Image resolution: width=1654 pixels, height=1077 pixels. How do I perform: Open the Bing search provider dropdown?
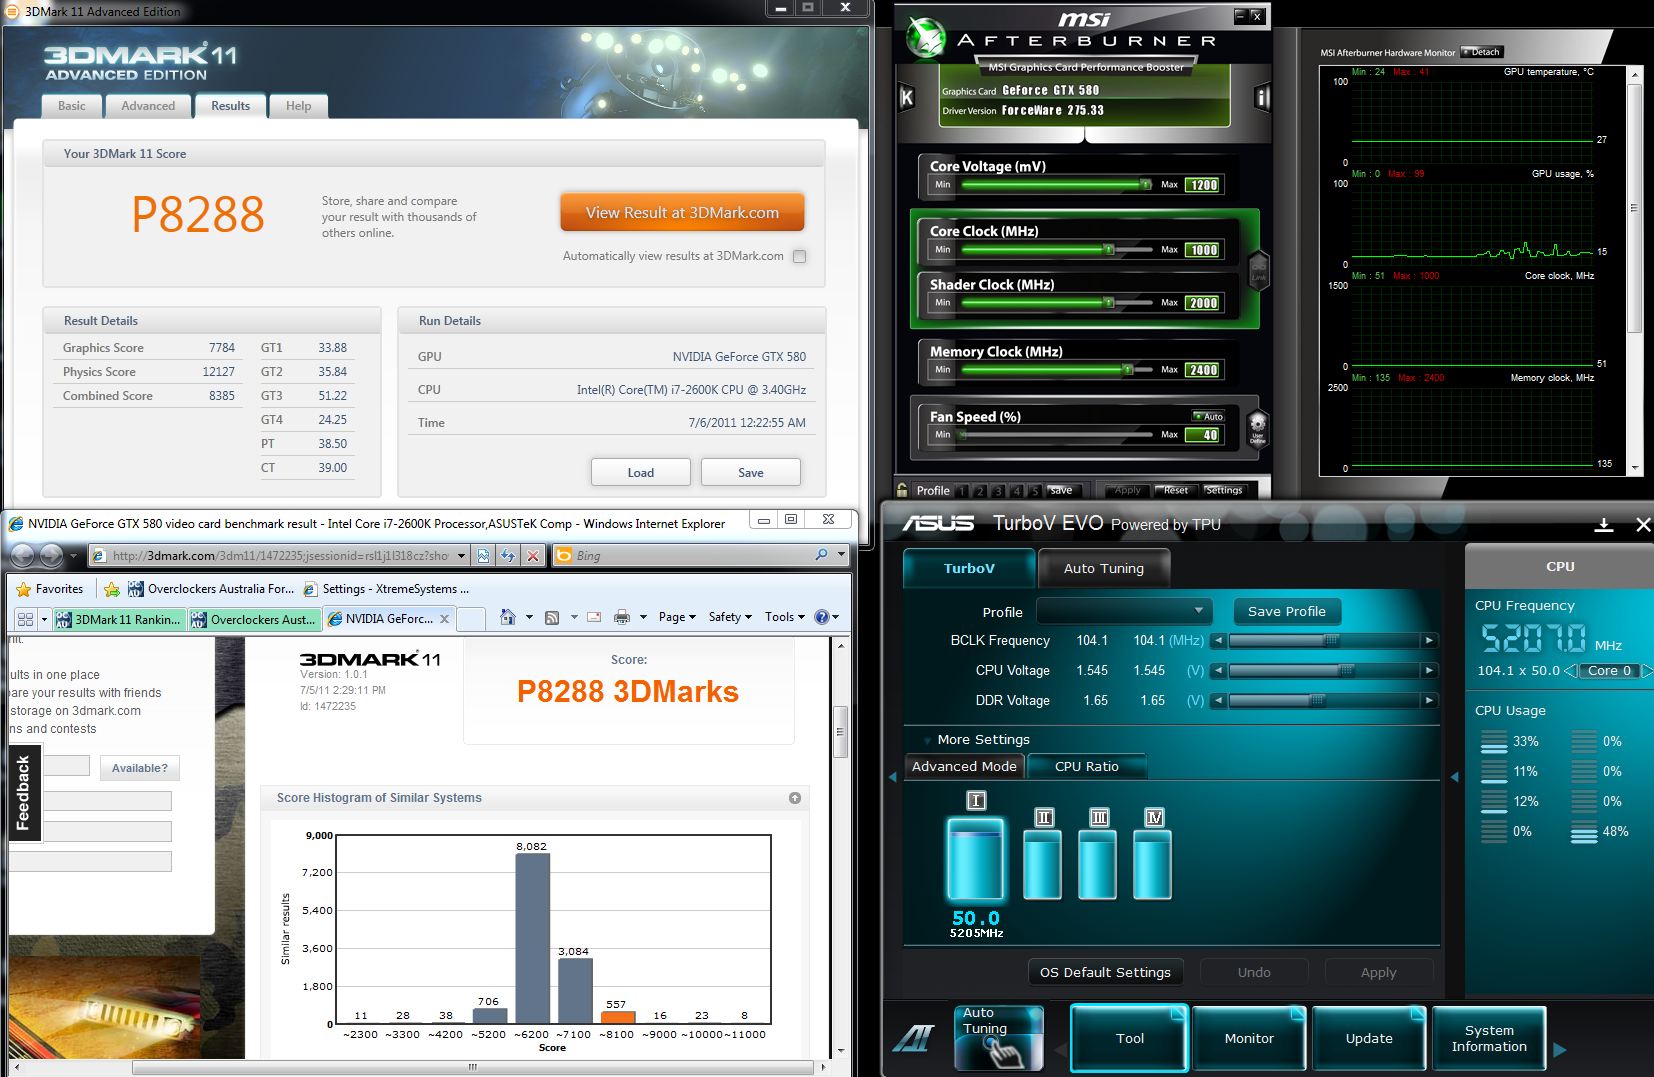tap(841, 555)
